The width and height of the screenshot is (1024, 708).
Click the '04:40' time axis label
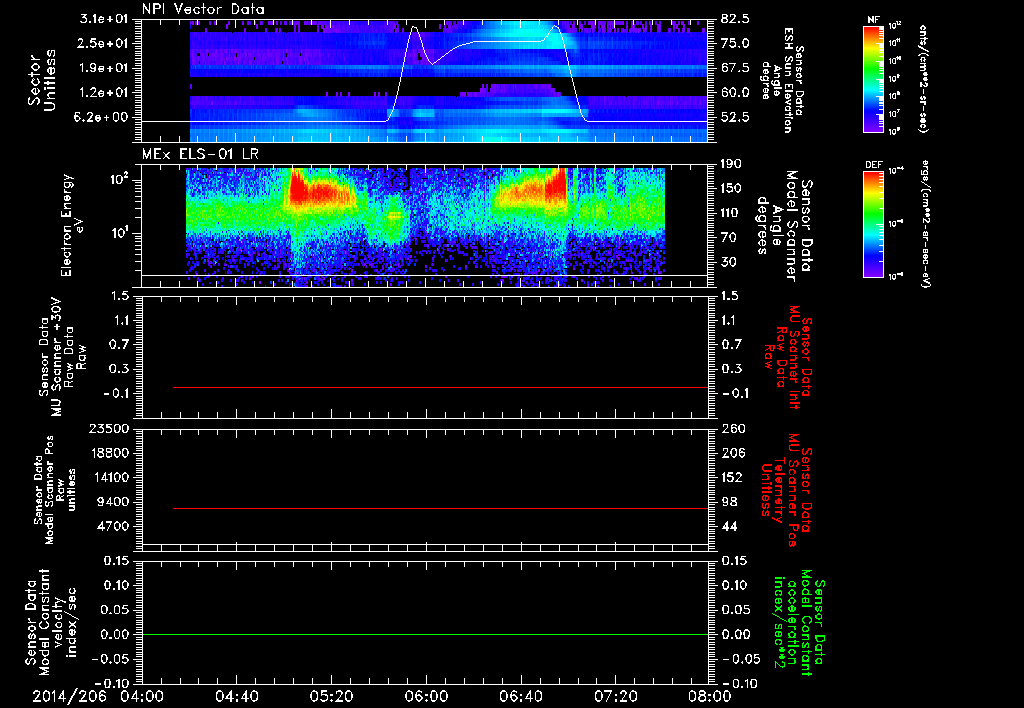(x=237, y=696)
